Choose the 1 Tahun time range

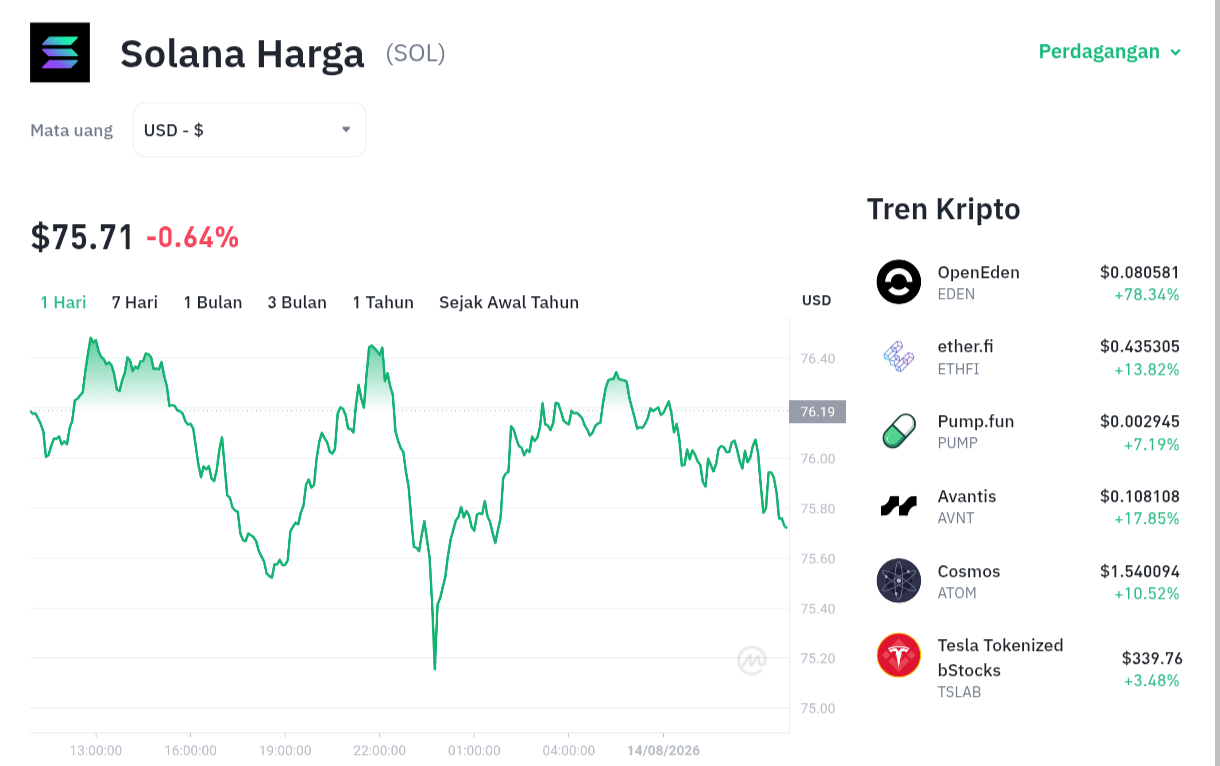[x=383, y=302]
